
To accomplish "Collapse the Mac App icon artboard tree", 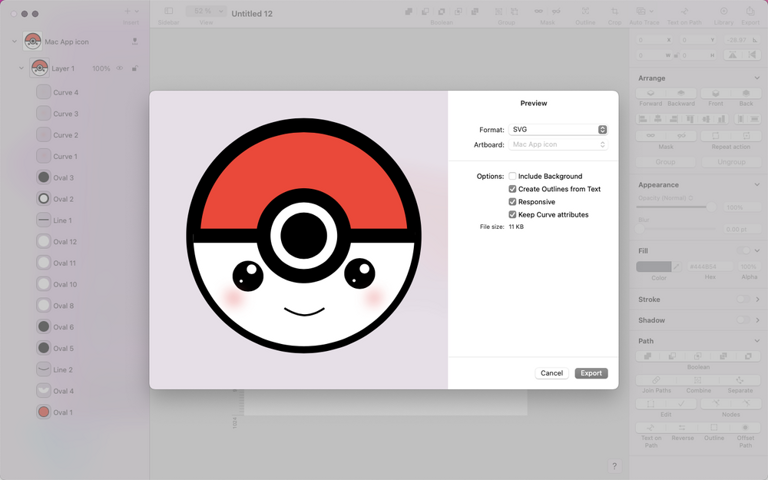I will point(14,42).
